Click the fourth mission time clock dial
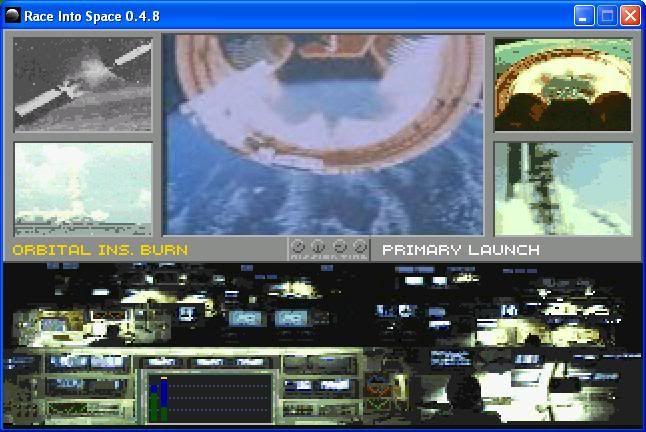Image resolution: width=646 pixels, height=432 pixels. pos(360,246)
